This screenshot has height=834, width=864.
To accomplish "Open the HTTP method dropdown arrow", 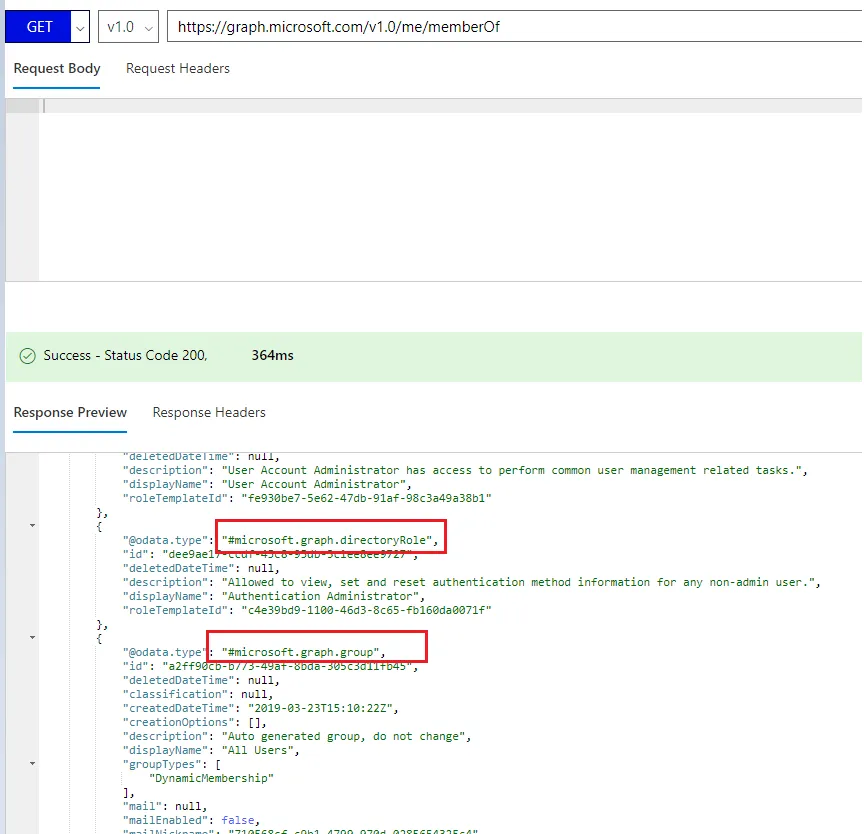I will 80,27.
